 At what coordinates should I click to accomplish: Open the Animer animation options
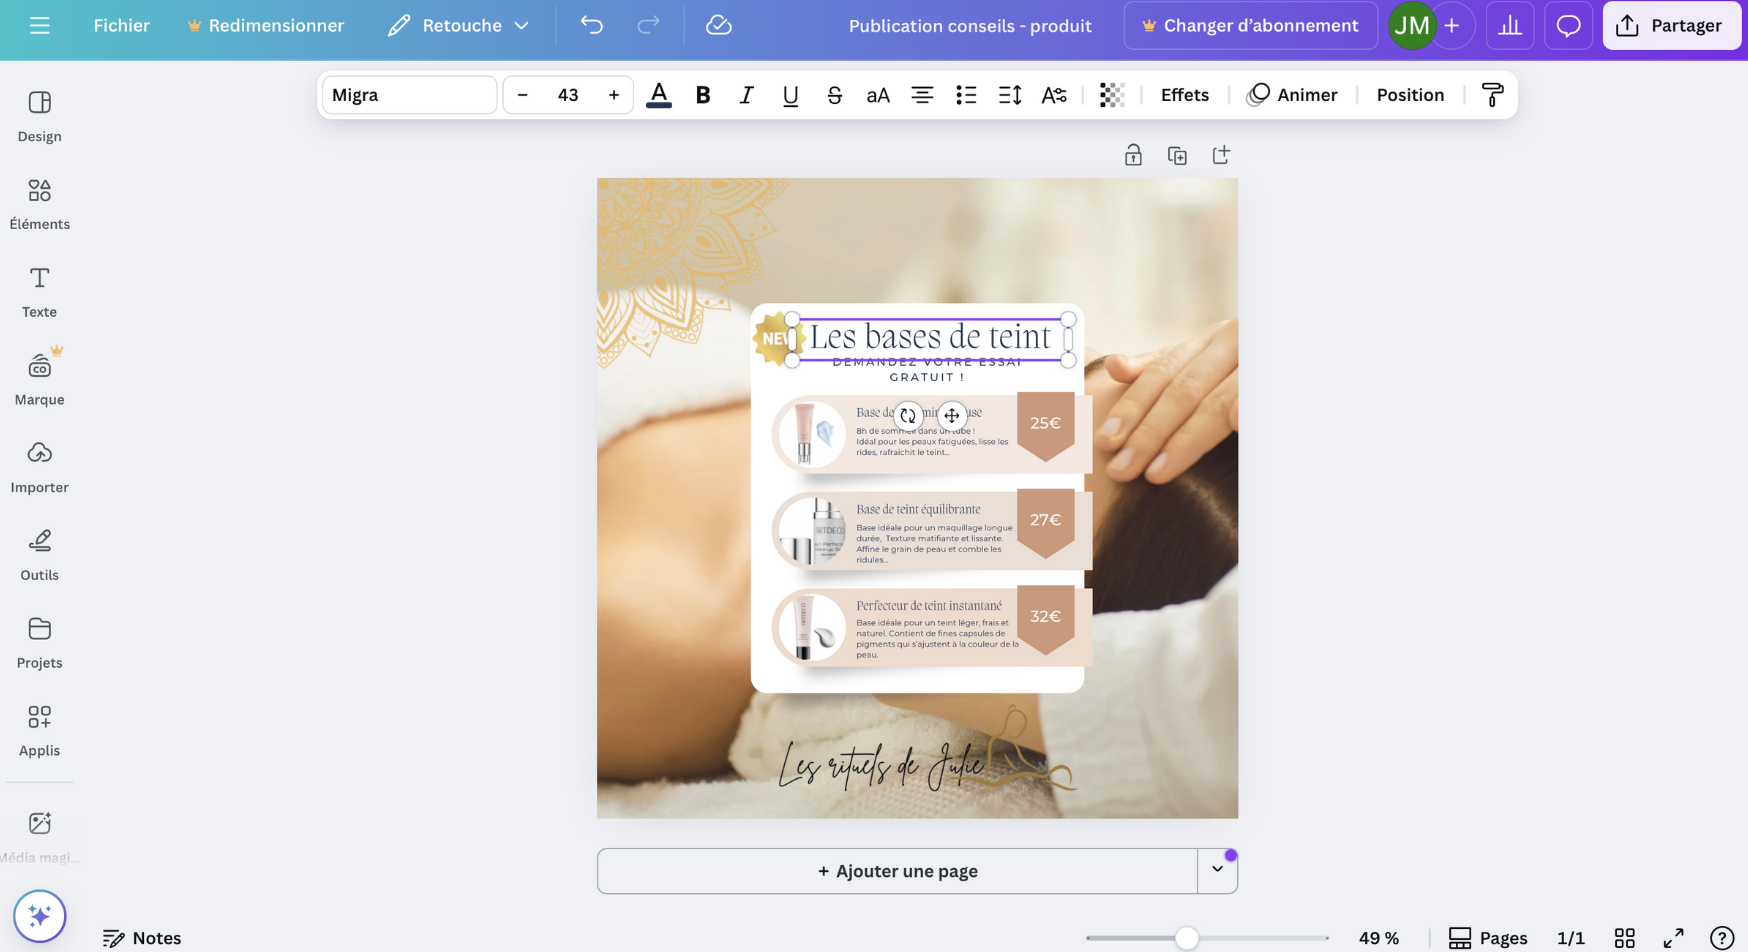1292,95
